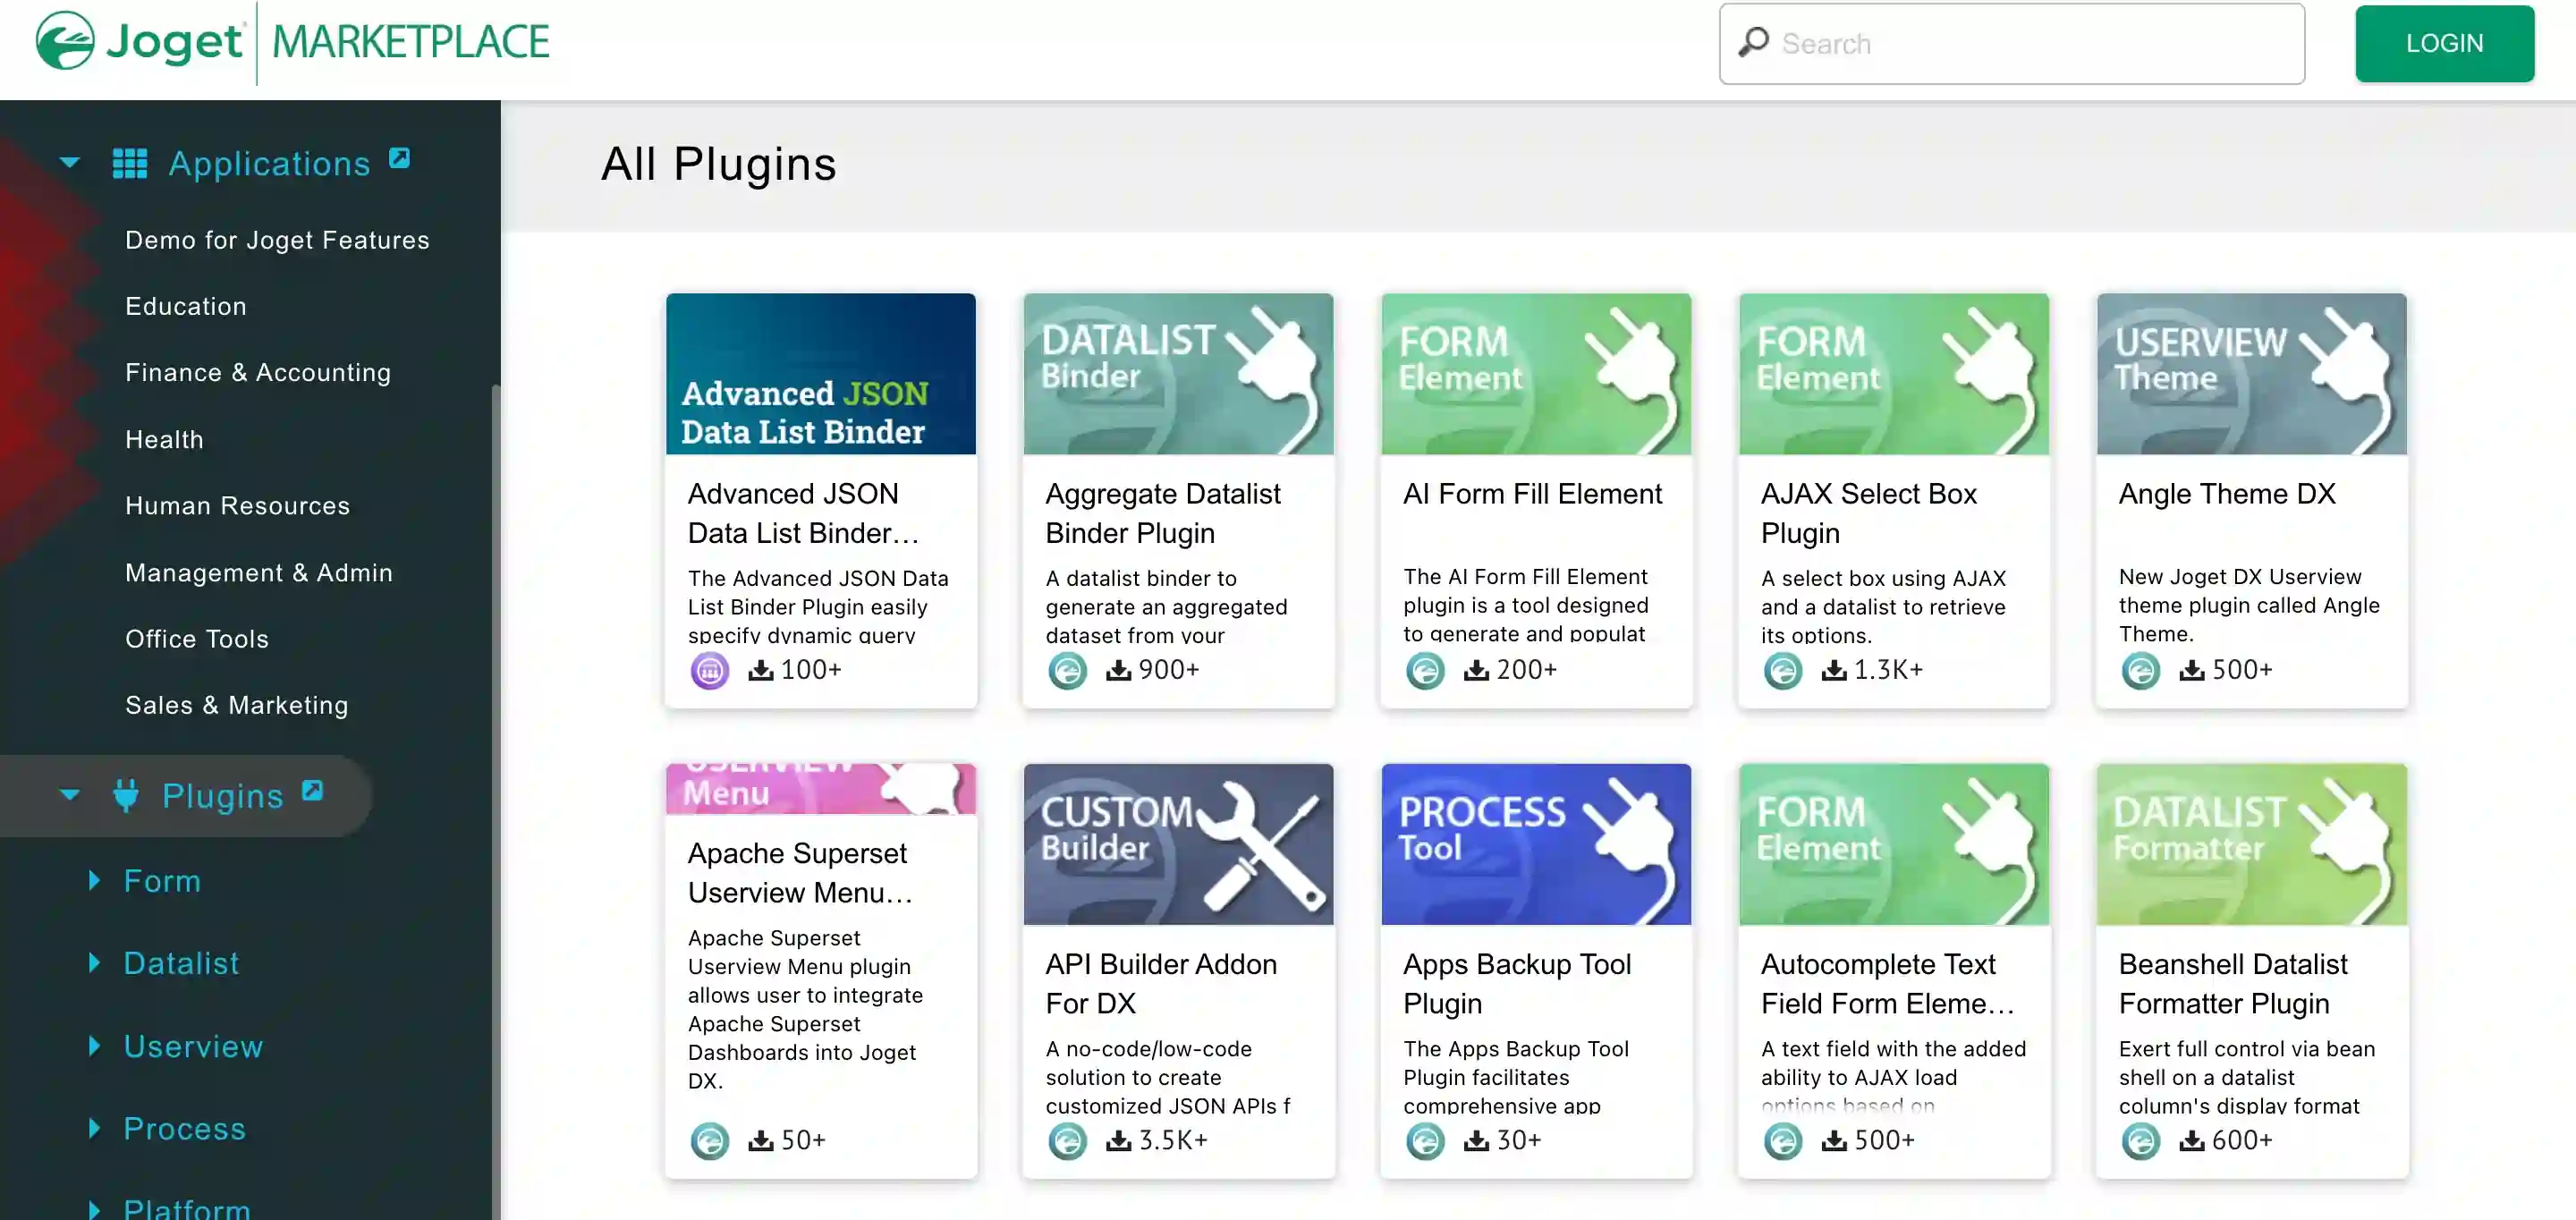Click Custom Builder banner image

[1178, 844]
